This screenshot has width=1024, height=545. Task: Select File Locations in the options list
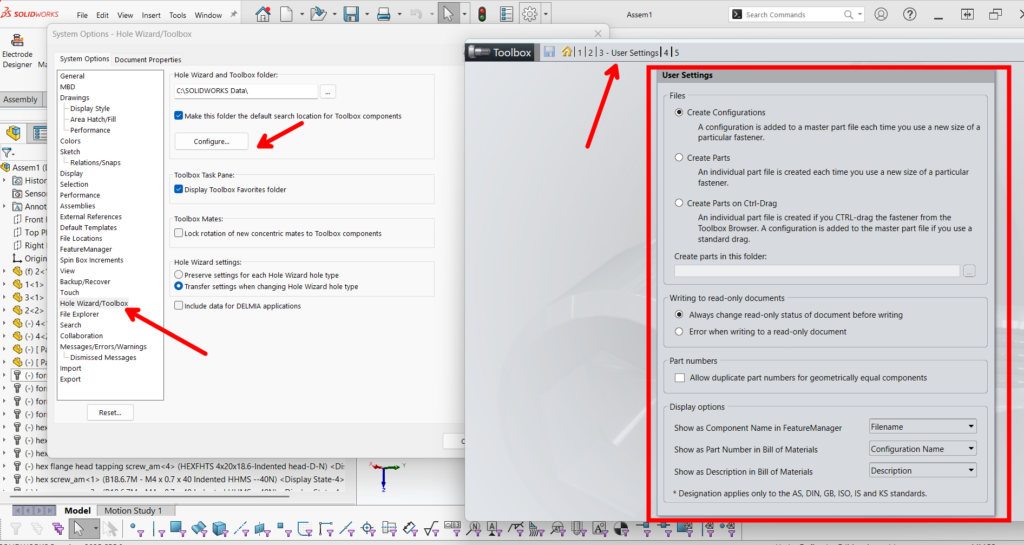[x=81, y=238]
